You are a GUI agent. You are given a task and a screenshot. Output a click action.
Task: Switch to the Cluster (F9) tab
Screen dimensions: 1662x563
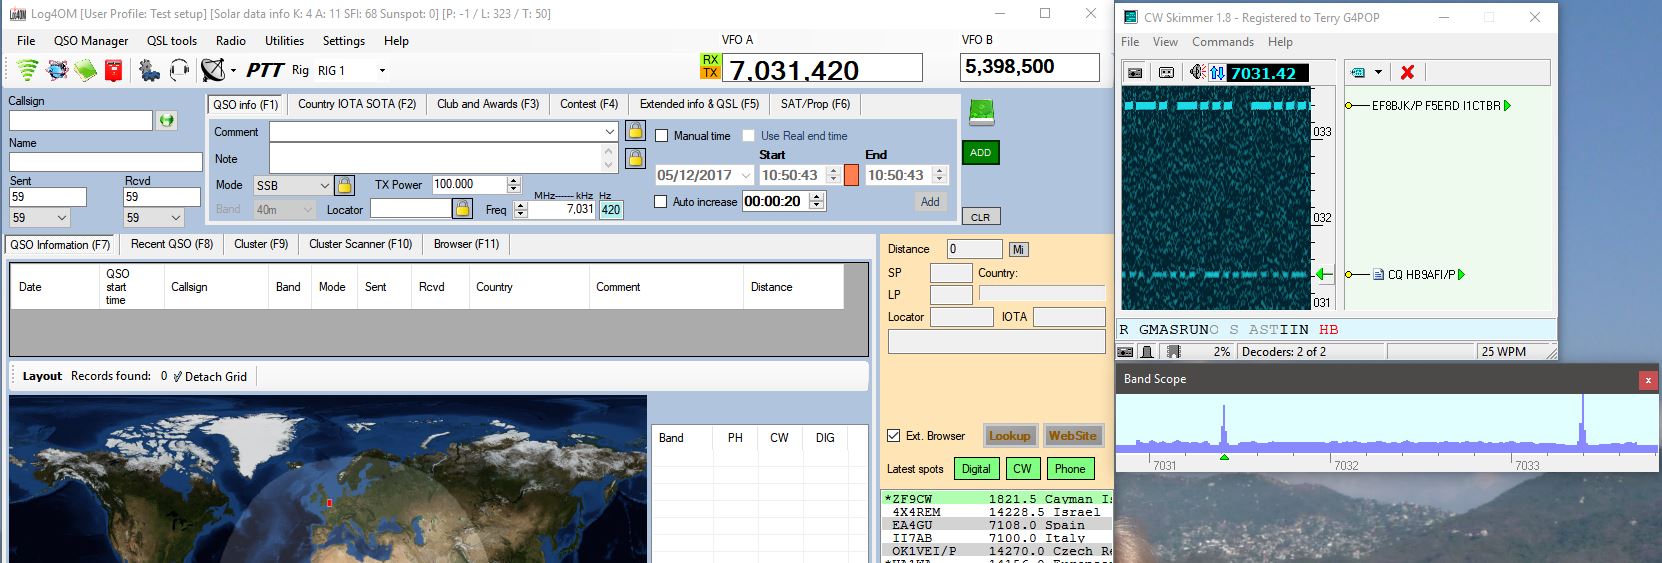coord(261,244)
